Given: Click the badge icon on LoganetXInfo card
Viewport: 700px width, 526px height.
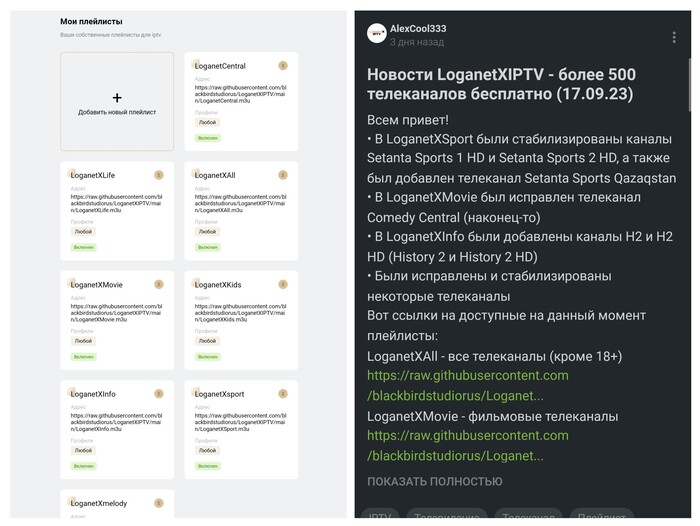Looking at the screenshot, I should (158, 394).
